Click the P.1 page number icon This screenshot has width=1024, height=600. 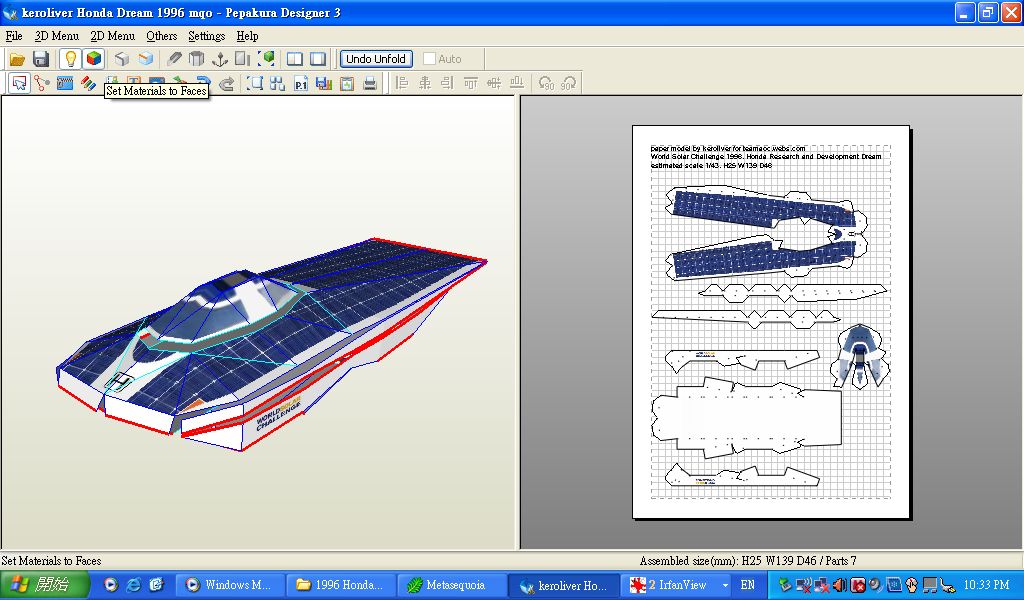click(x=300, y=83)
